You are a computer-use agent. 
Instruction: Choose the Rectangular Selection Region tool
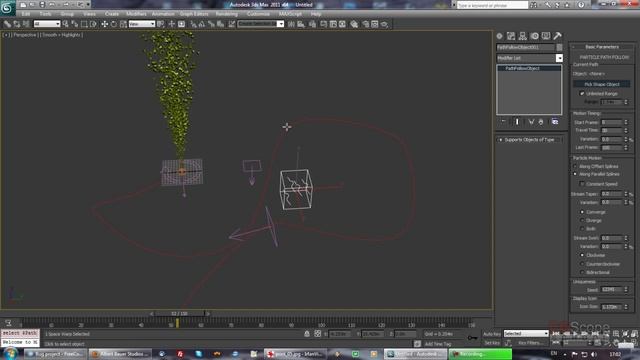tap(84, 24)
